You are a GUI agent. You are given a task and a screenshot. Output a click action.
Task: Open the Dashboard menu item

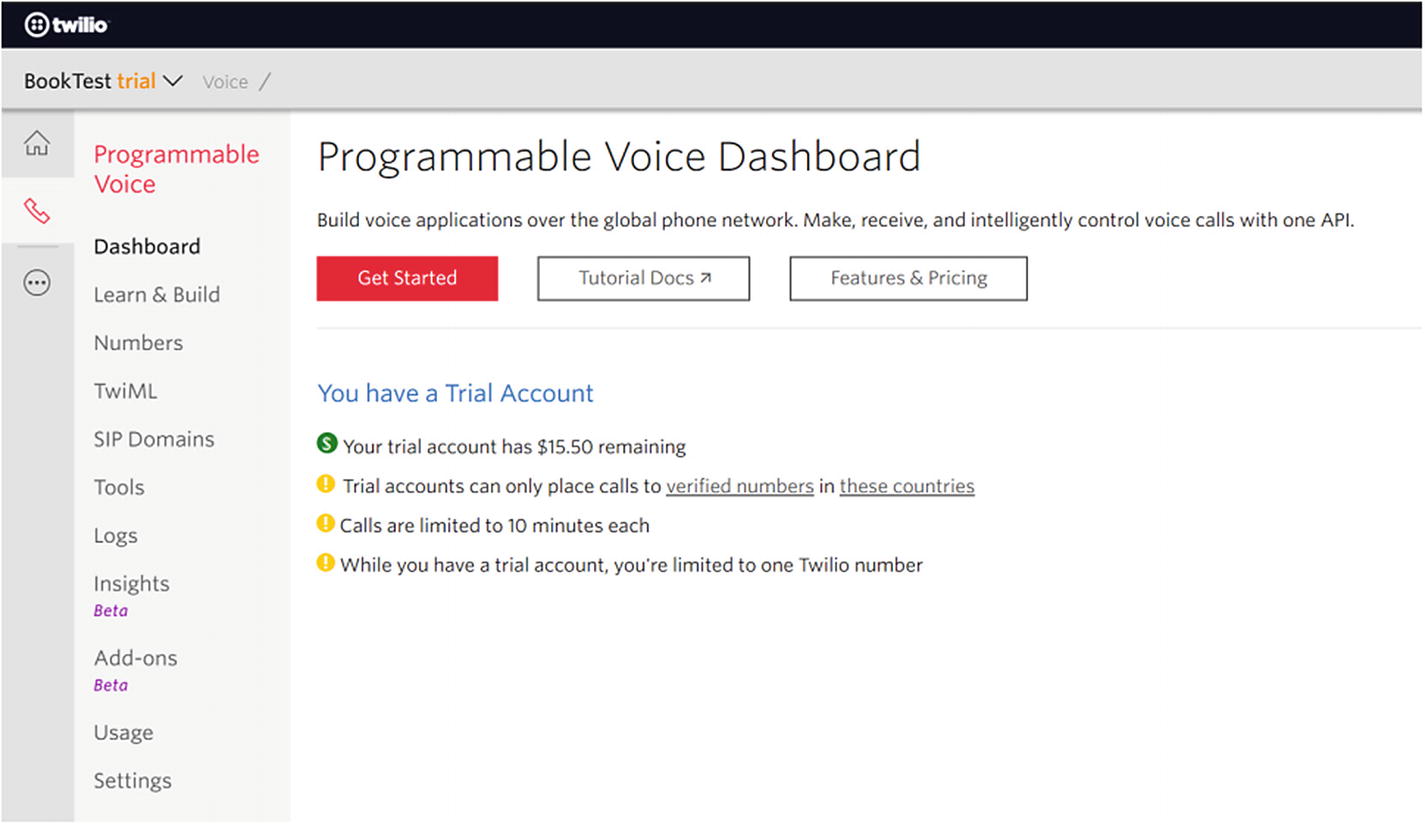tap(147, 246)
